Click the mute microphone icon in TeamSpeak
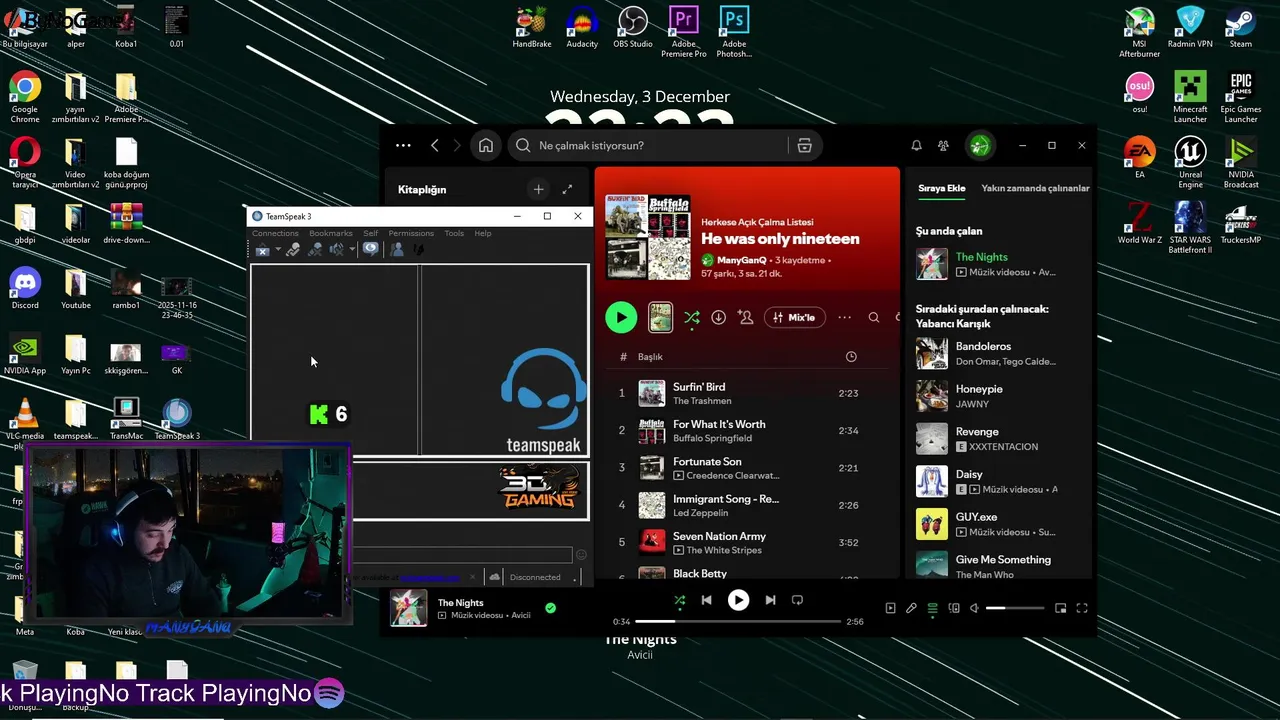 pyautogui.click(x=315, y=250)
